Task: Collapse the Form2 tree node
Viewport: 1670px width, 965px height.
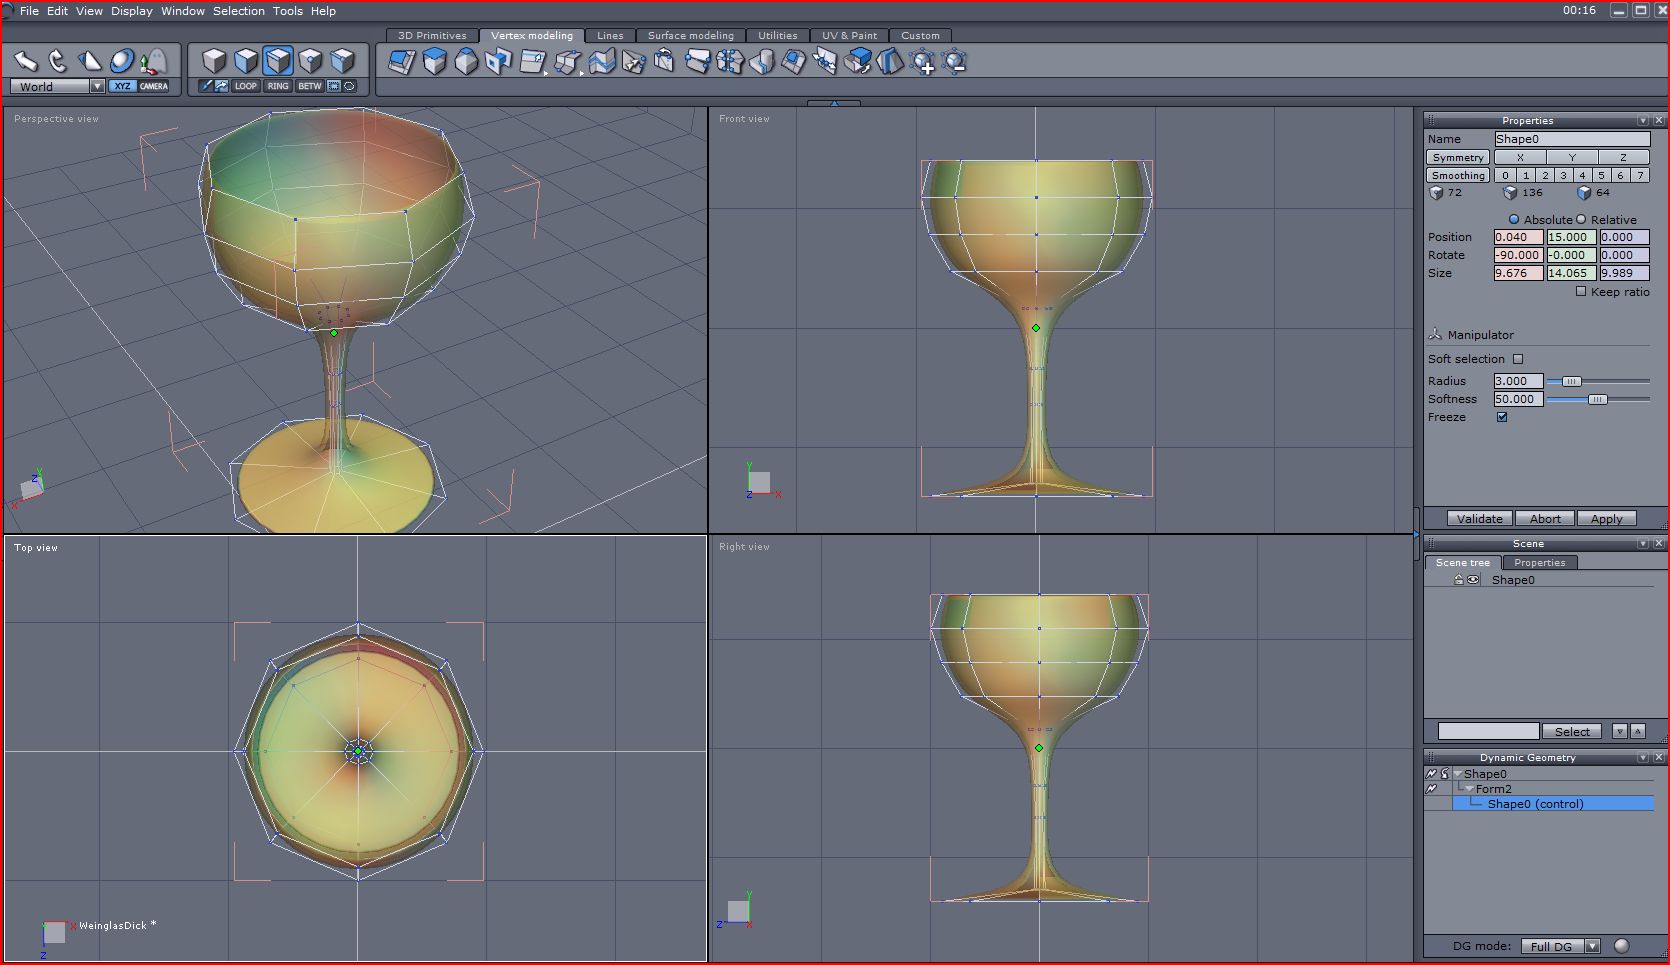Action: pyautogui.click(x=1470, y=789)
